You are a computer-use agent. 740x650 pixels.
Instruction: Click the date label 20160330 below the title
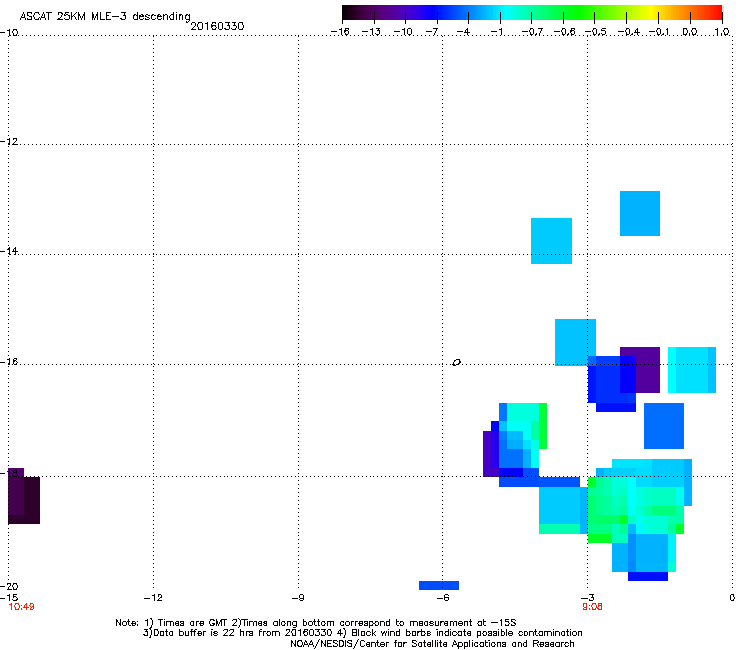[217, 26]
